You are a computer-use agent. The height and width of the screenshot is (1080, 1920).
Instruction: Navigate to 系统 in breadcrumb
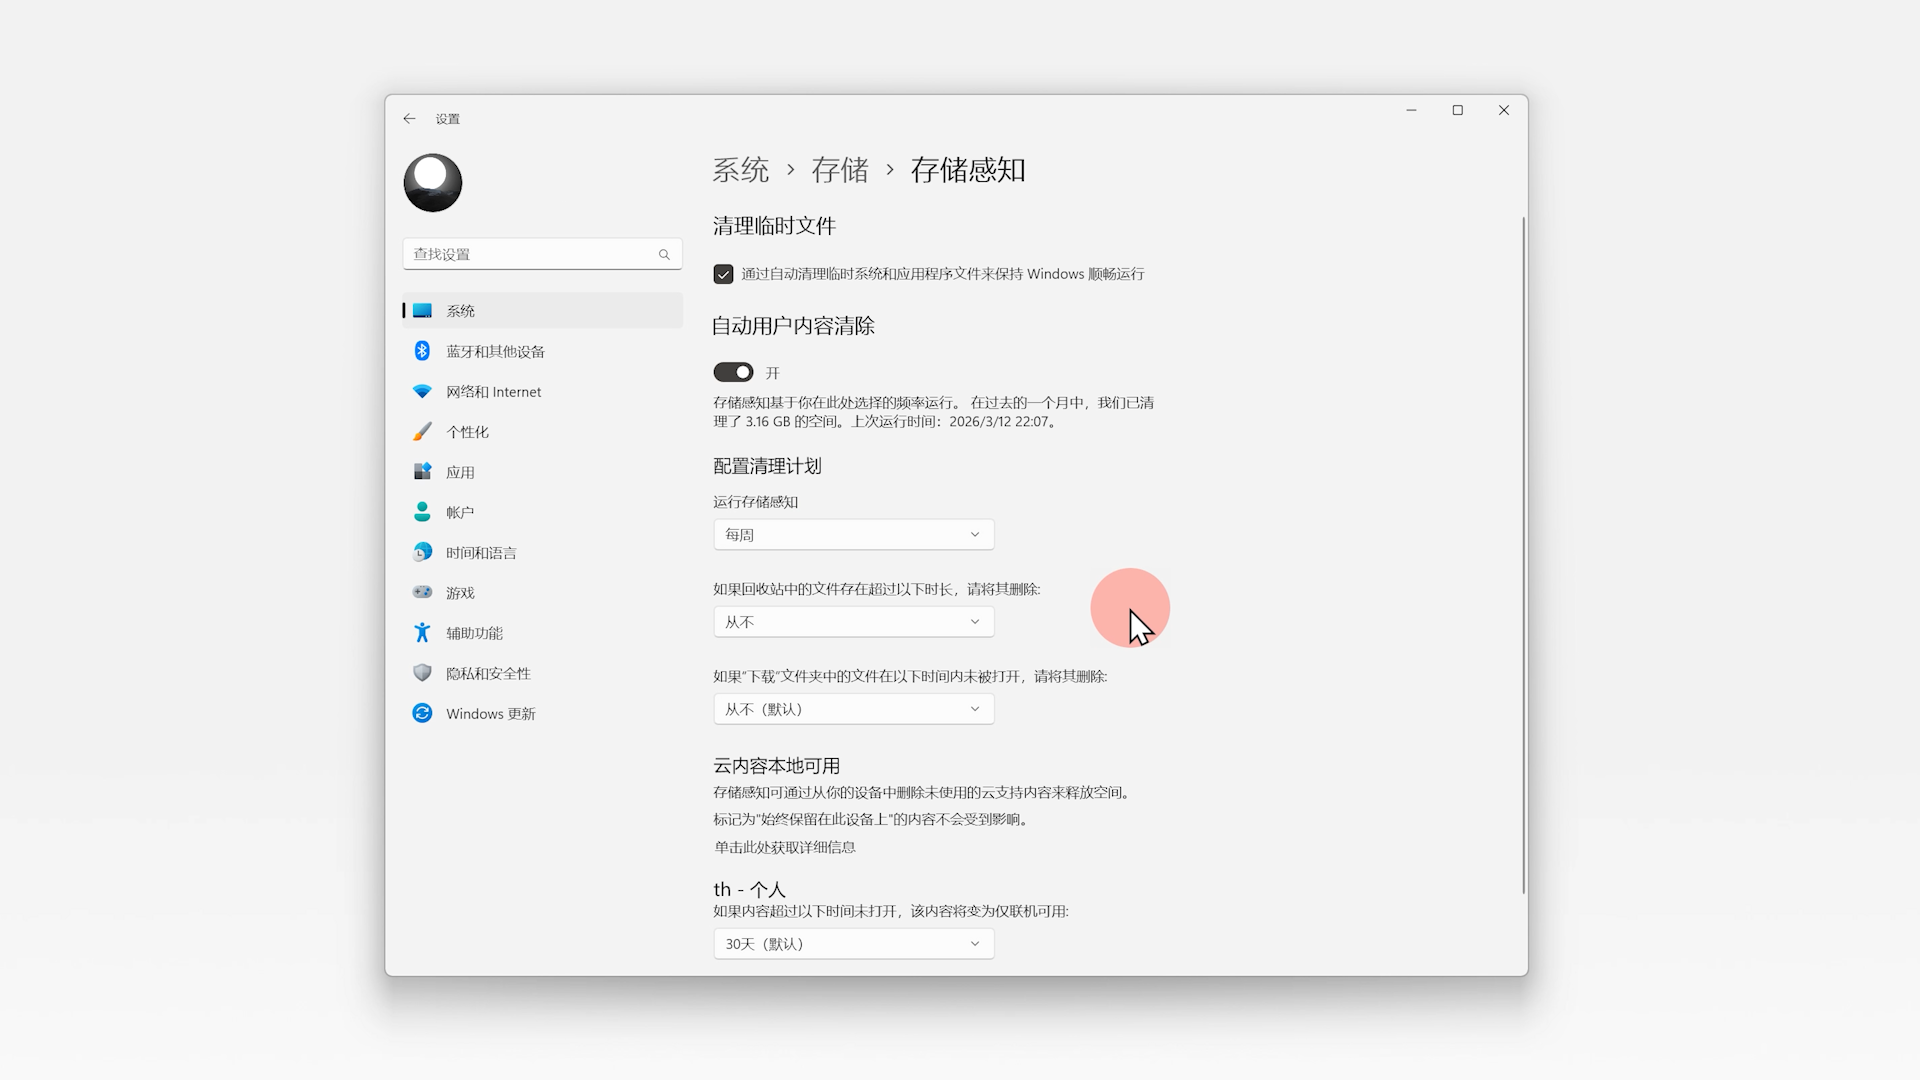740,170
